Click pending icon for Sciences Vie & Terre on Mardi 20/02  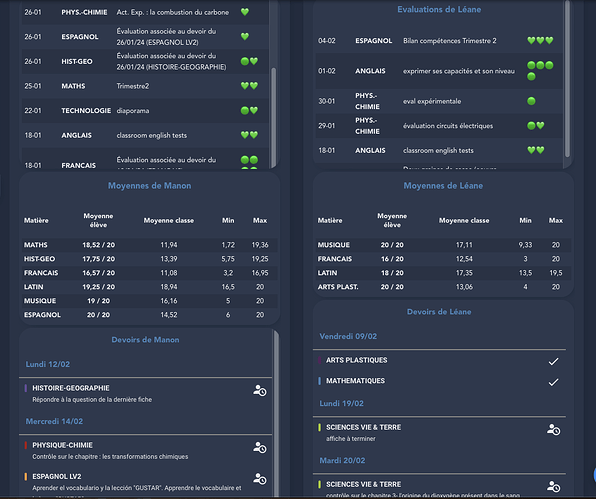[553, 486]
